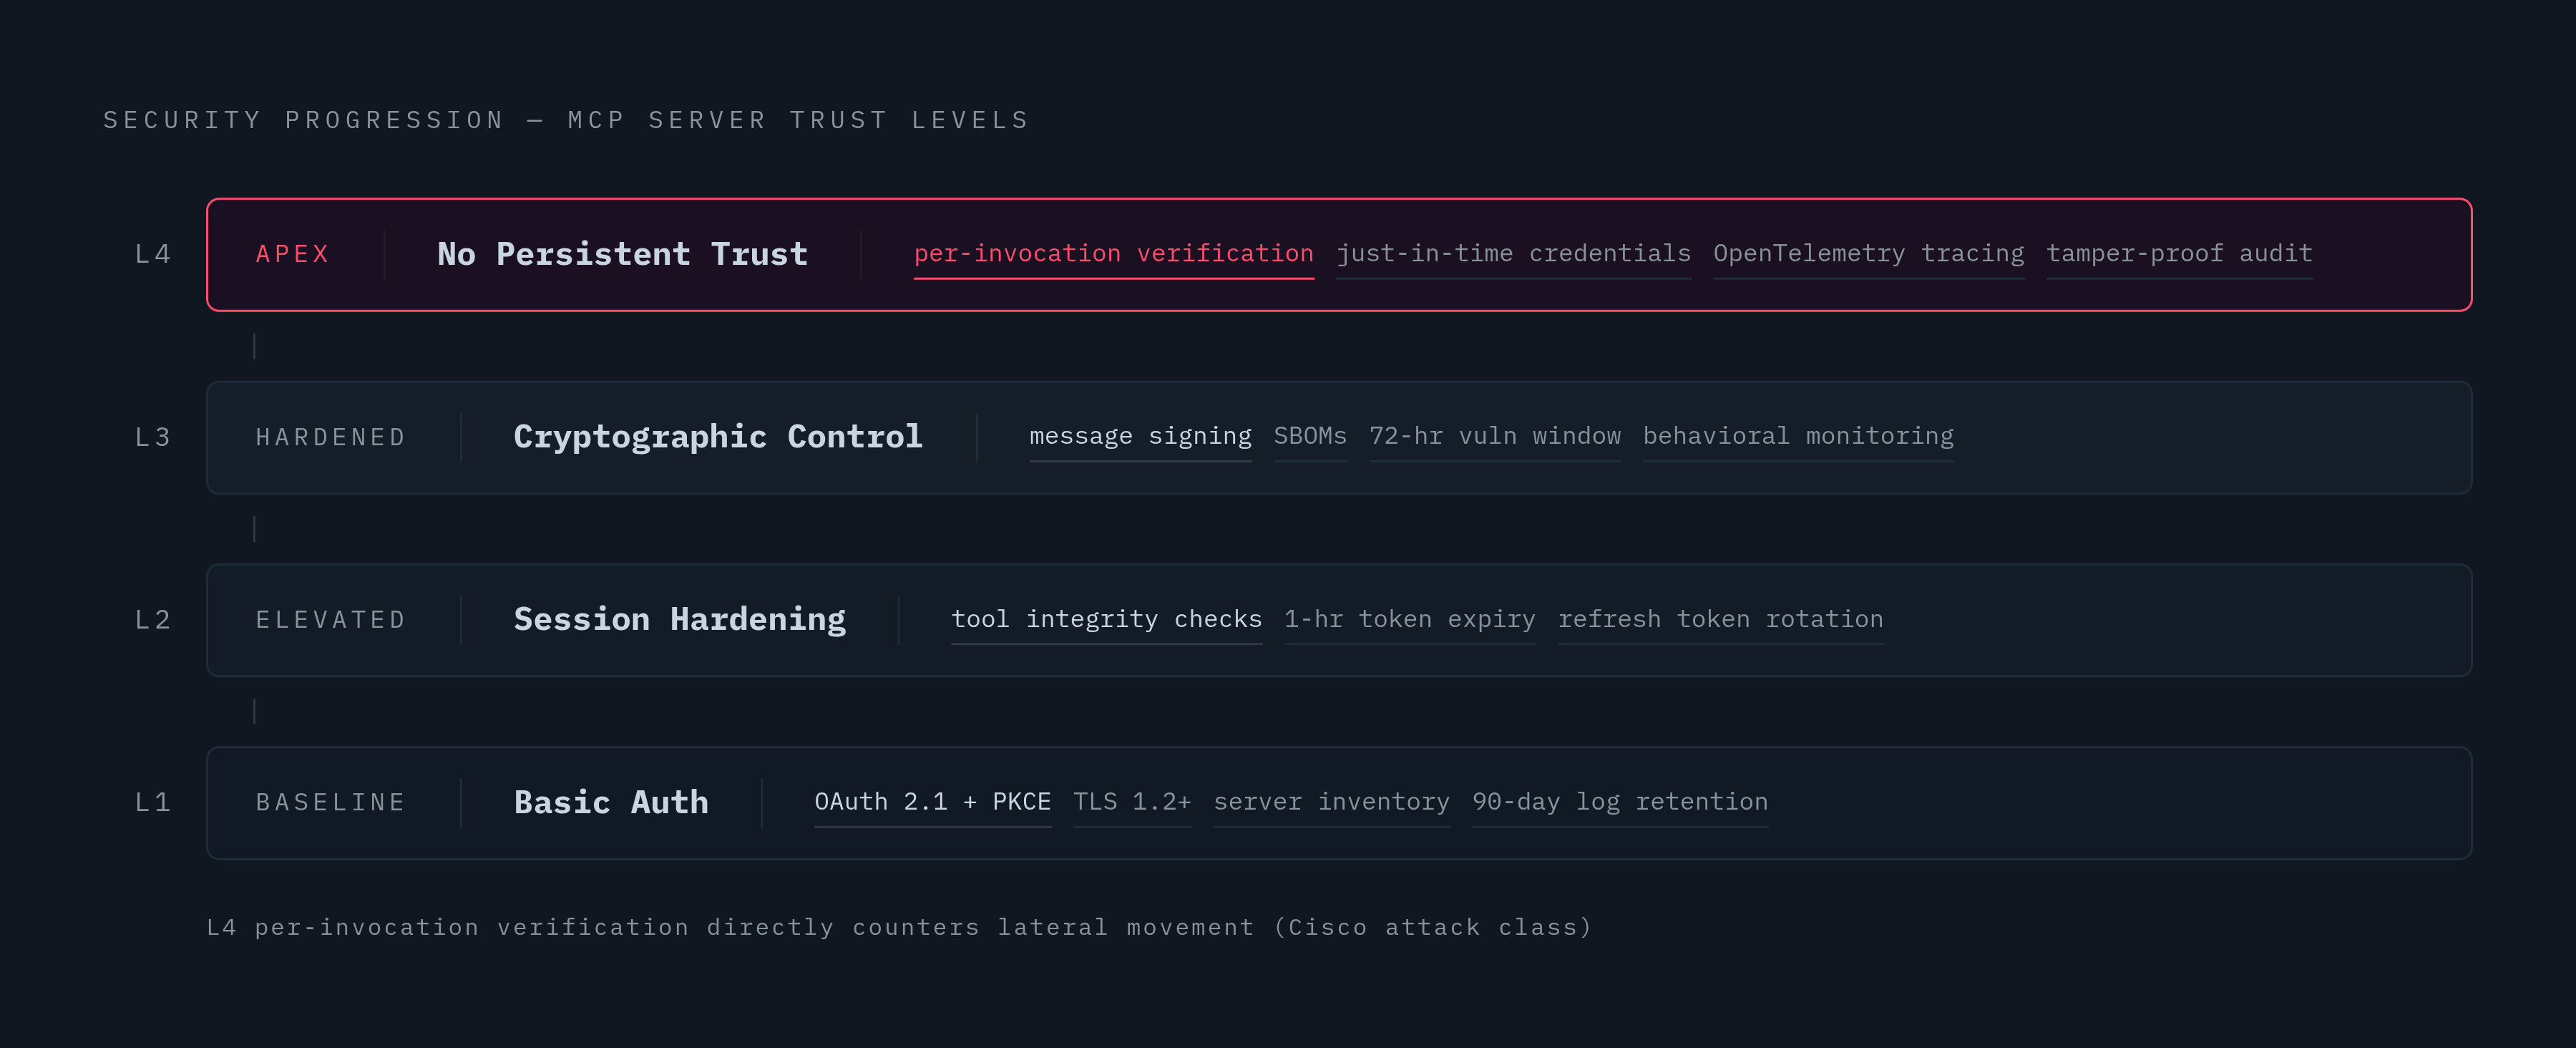Select the 'Cryptographic Control' title
The image size is (2576, 1048).
717,437
